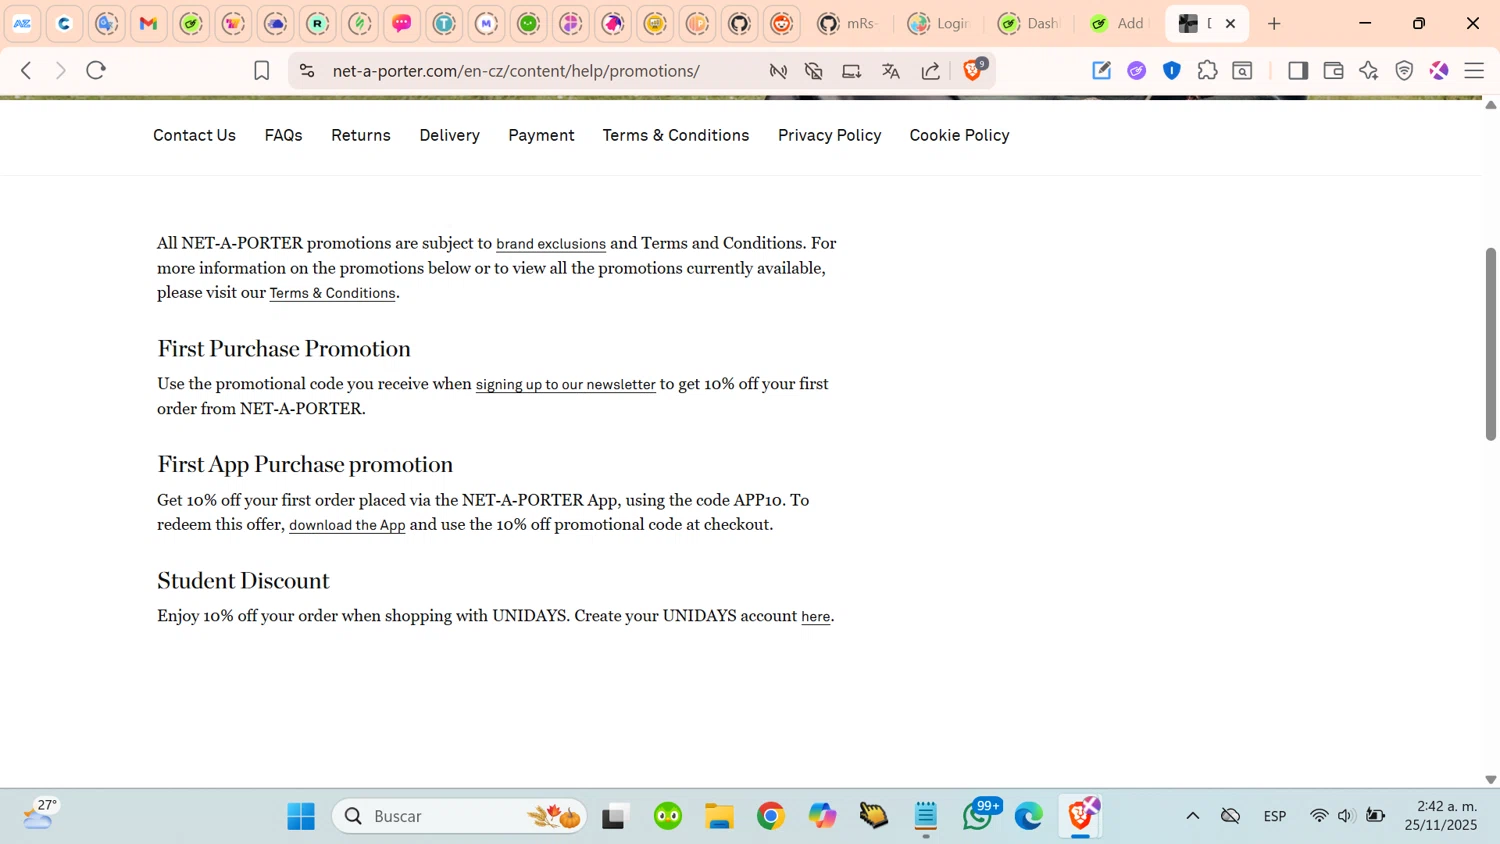This screenshot has width=1500, height=844.
Task: Go to the Returns page
Action: click(x=361, y=135)
